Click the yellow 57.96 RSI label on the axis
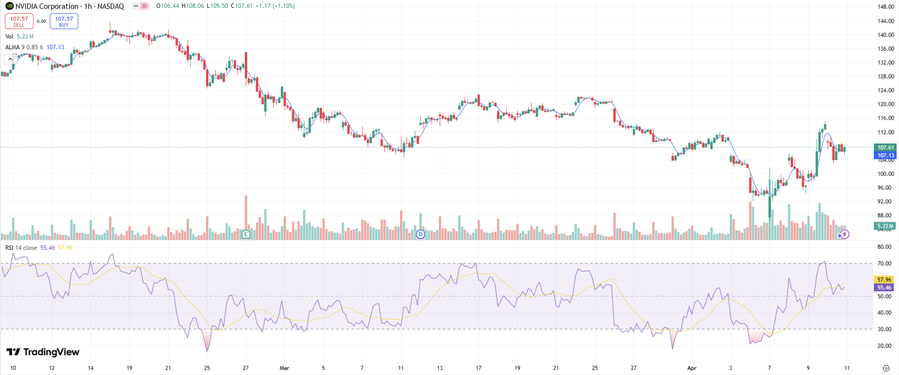The image size is (899, 375). point(884,279)
